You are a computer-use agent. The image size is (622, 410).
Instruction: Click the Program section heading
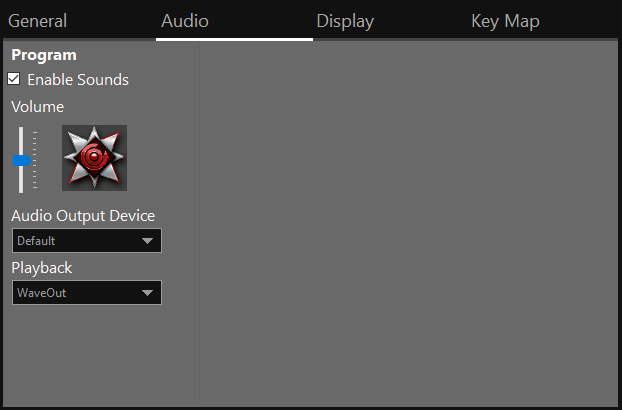pos(44,56)
